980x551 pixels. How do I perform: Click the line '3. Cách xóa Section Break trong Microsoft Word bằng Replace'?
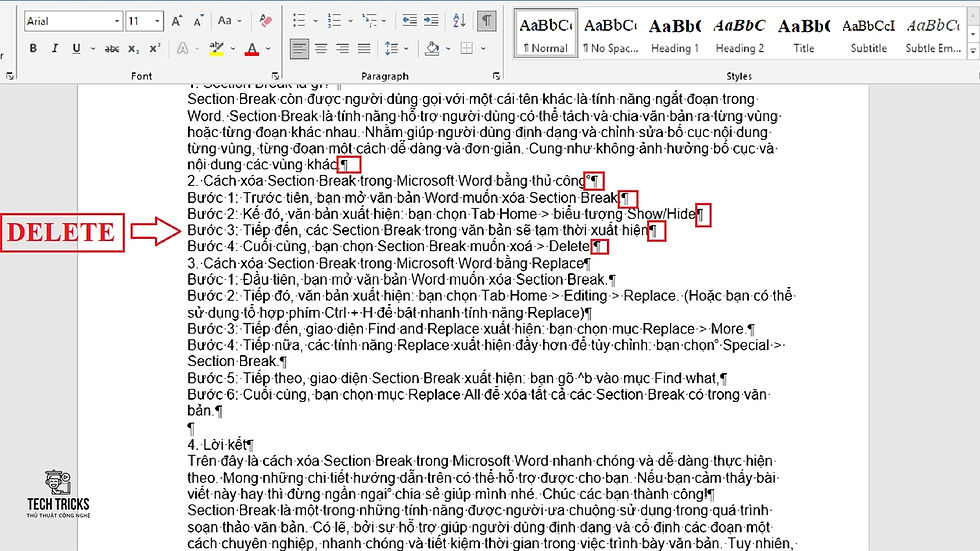[x=388, y=264]
